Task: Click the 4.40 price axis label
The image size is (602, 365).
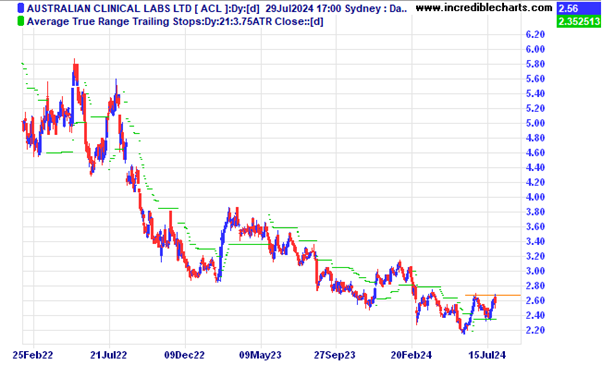Action: pyautogui.click(x=535, y=167)
